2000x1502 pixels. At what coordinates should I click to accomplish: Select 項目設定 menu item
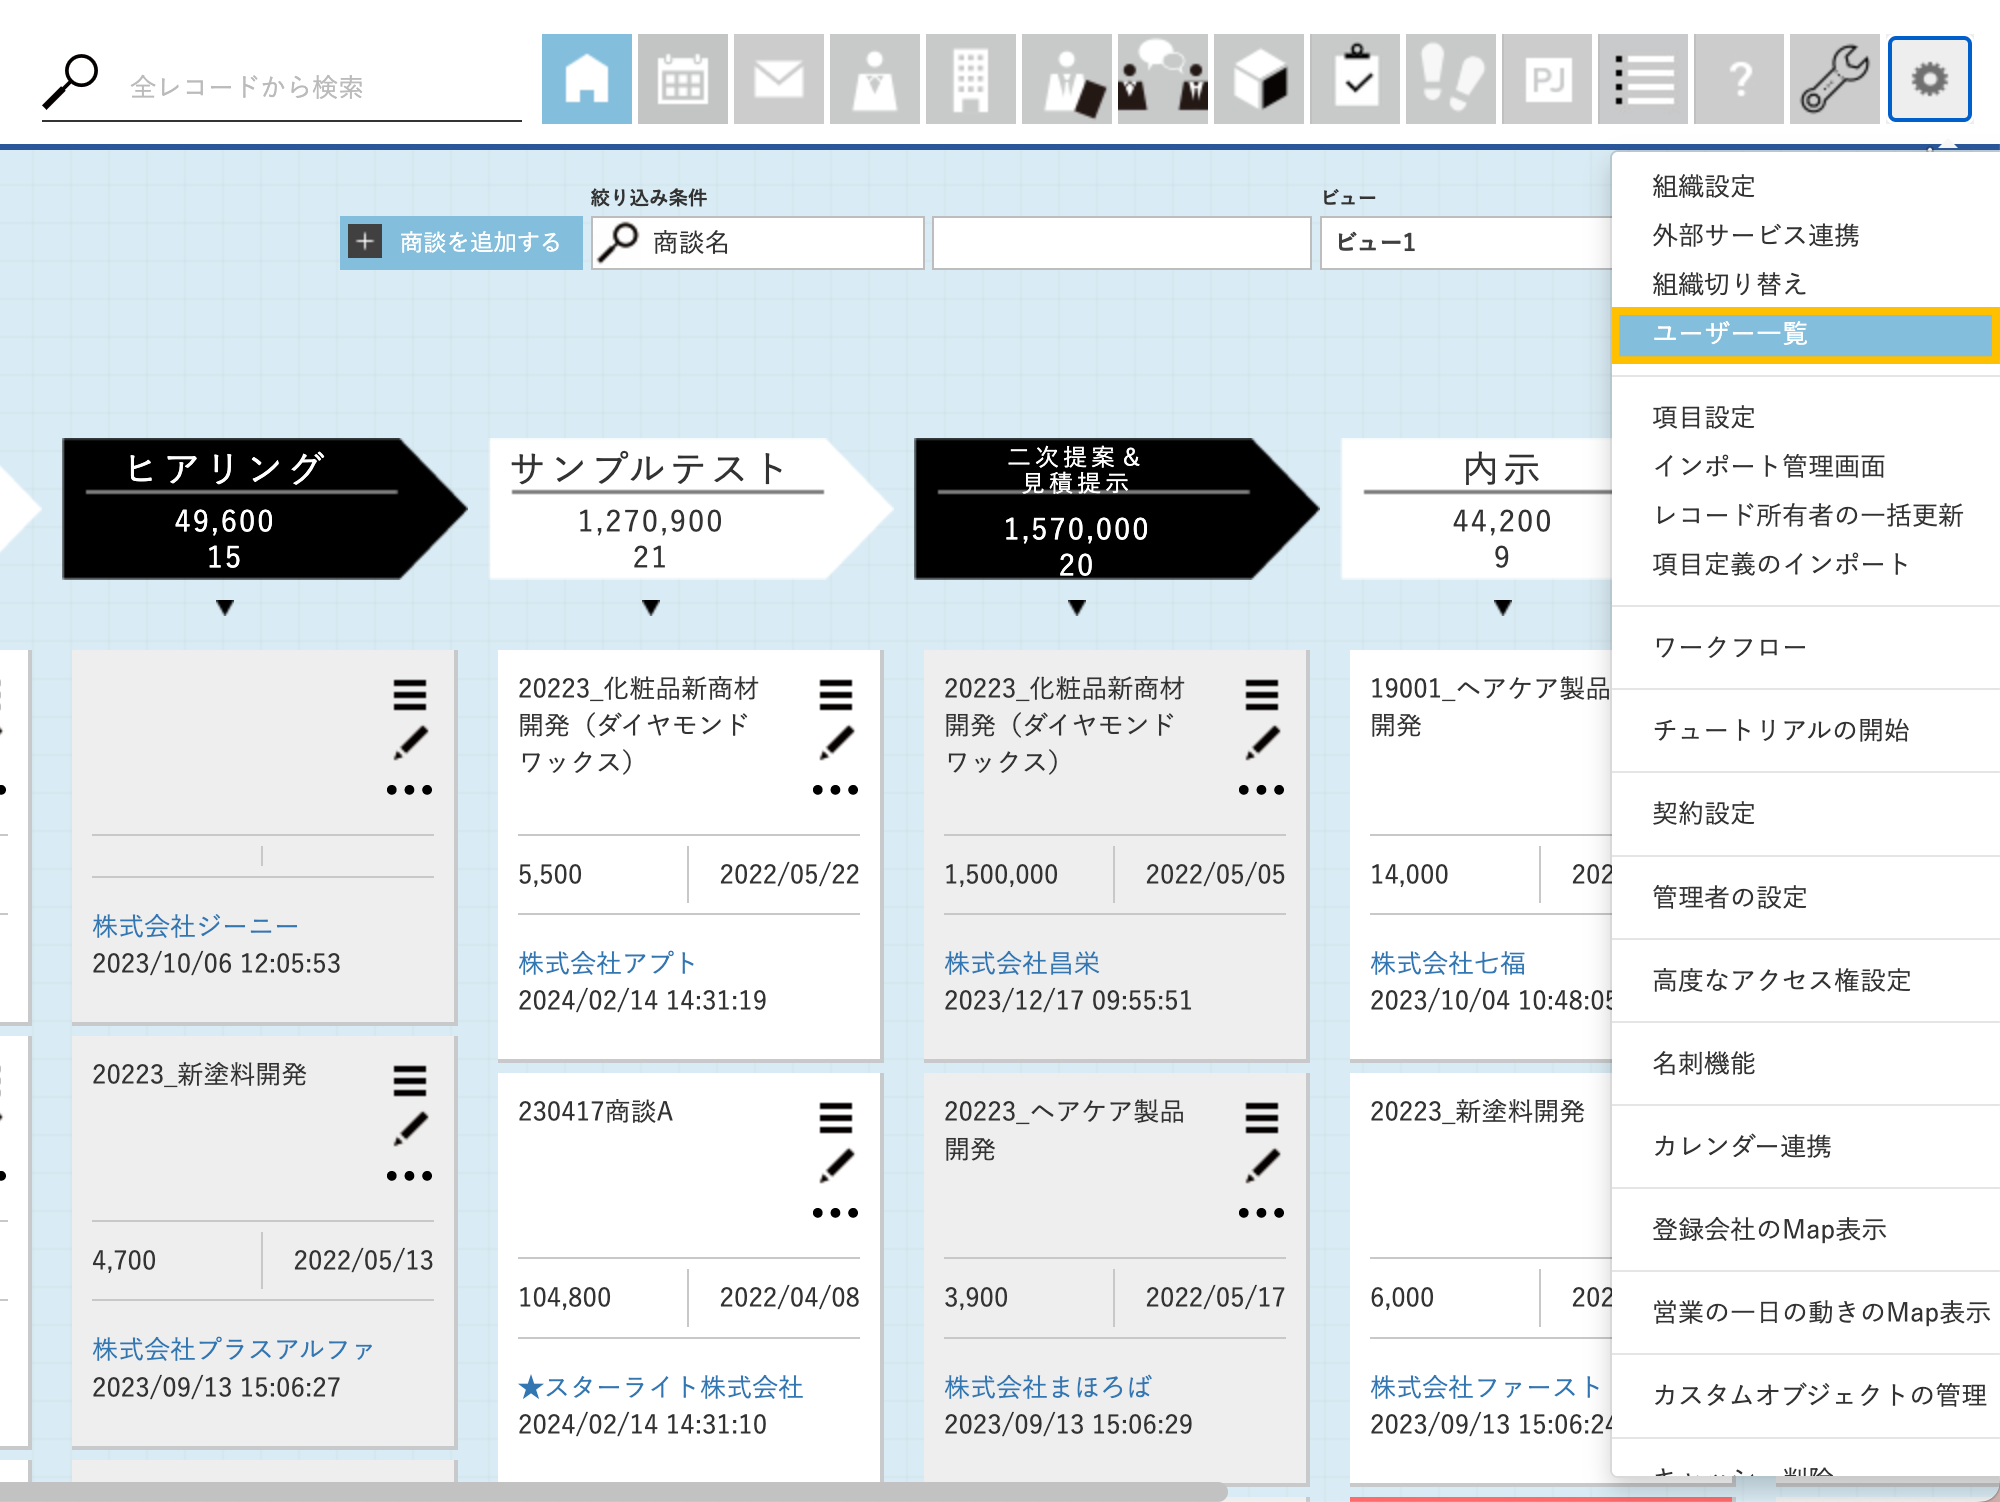pyautogui.click(x=1703, y=417)
